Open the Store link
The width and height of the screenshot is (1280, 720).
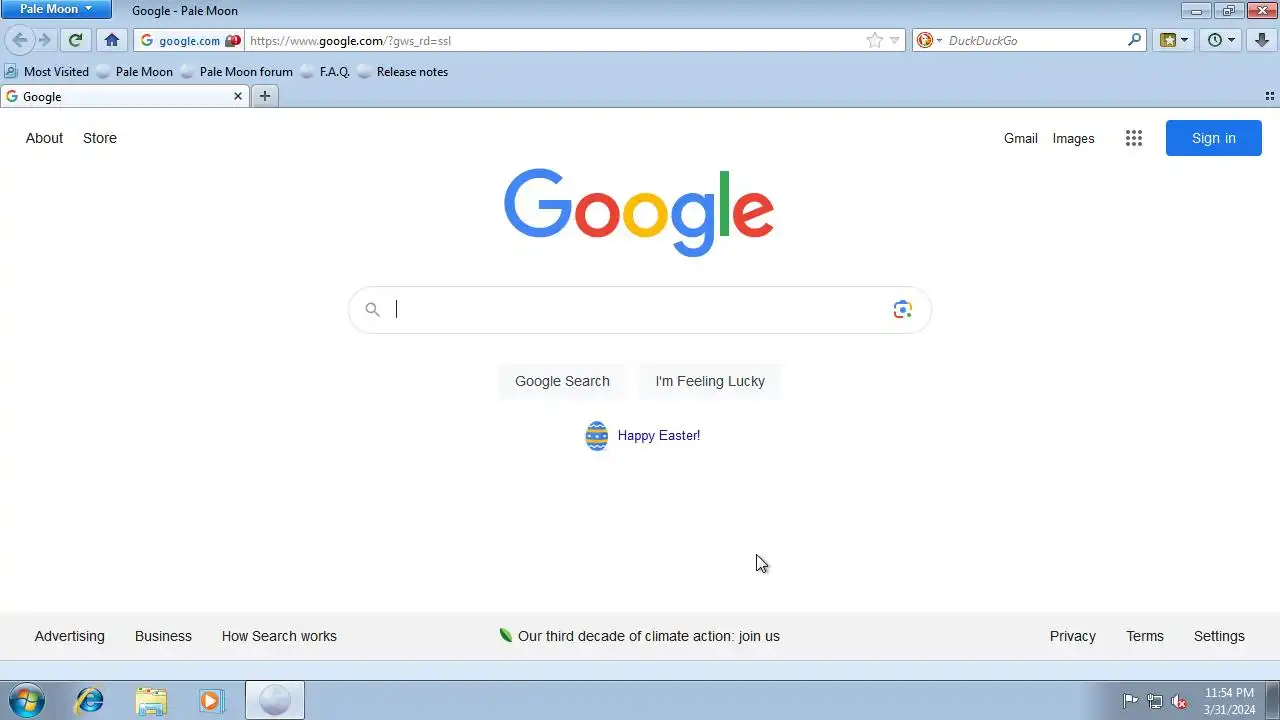coord(100,138)
